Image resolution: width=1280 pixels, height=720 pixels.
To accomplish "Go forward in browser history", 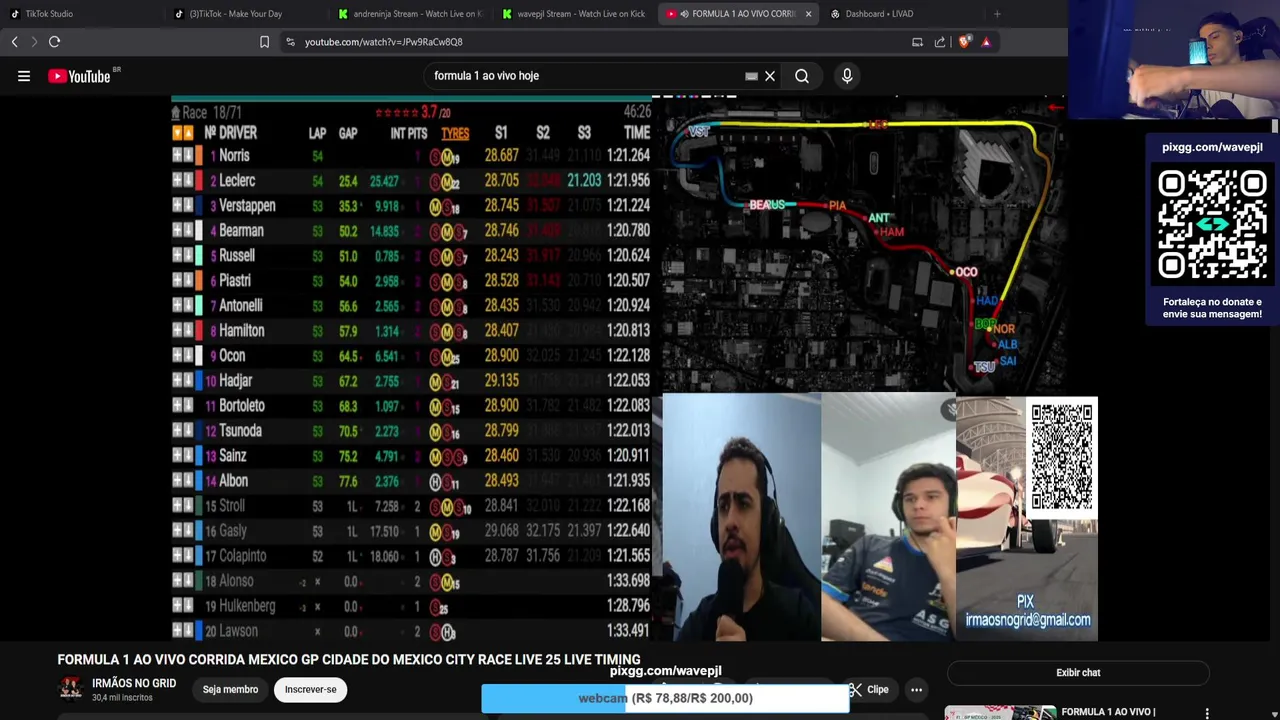I will 34,42.
